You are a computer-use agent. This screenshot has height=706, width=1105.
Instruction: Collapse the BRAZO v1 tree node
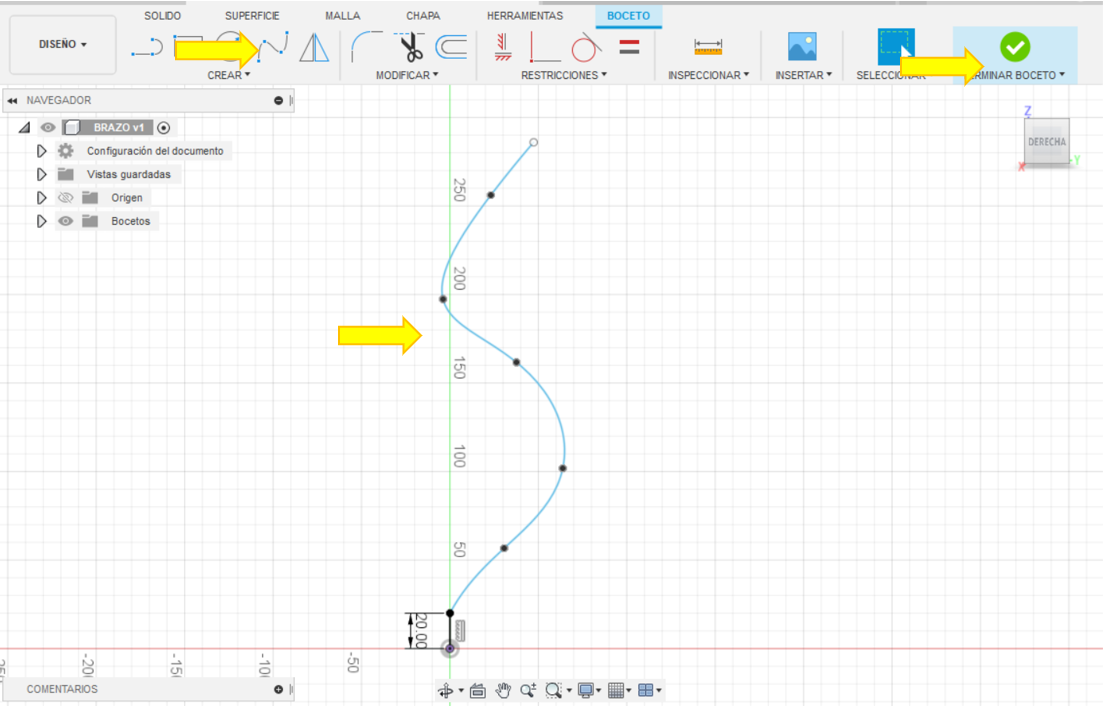point(25,128)
